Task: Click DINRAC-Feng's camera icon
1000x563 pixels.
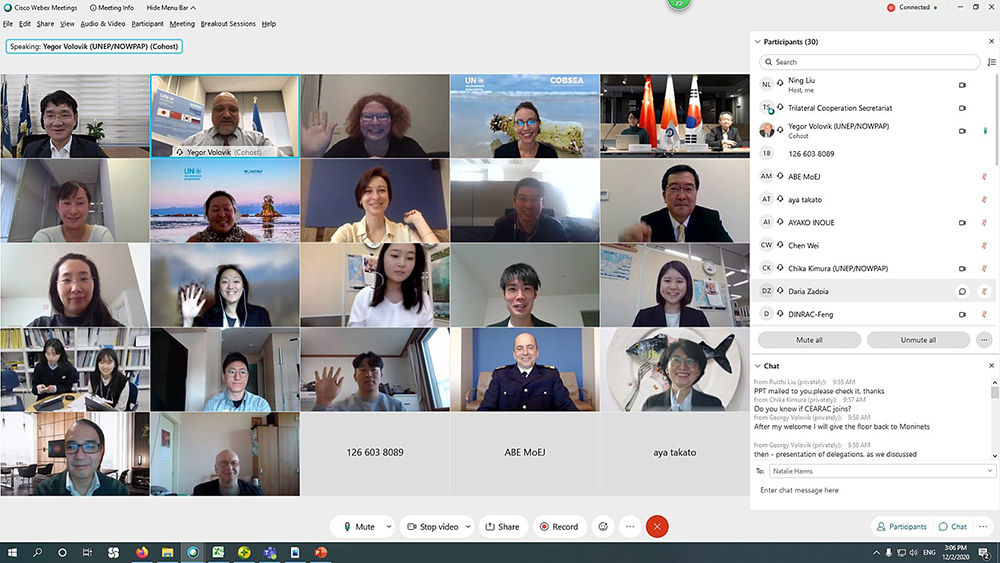Action: (962, 314)
